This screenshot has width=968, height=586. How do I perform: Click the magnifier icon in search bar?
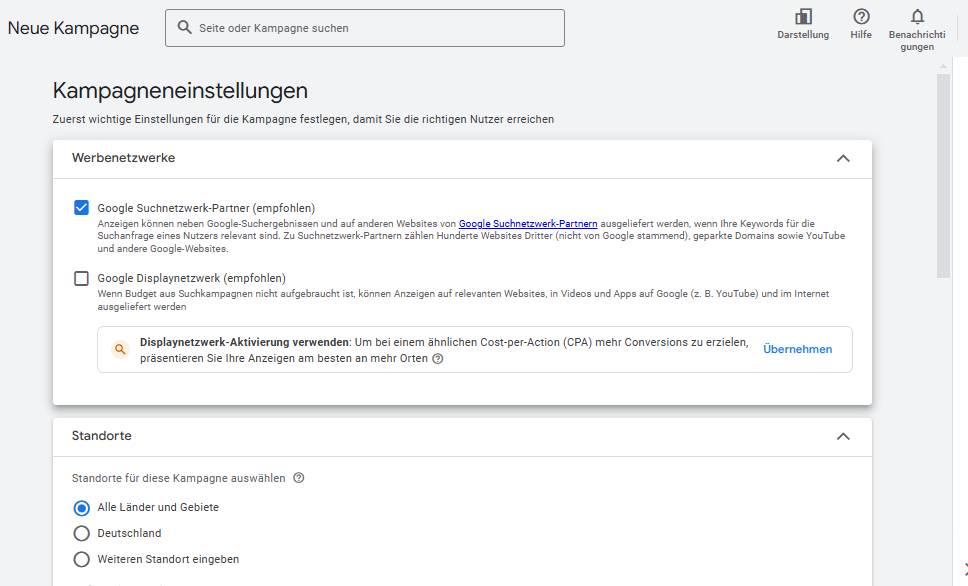pyautogui.click(x=184, y=27)
